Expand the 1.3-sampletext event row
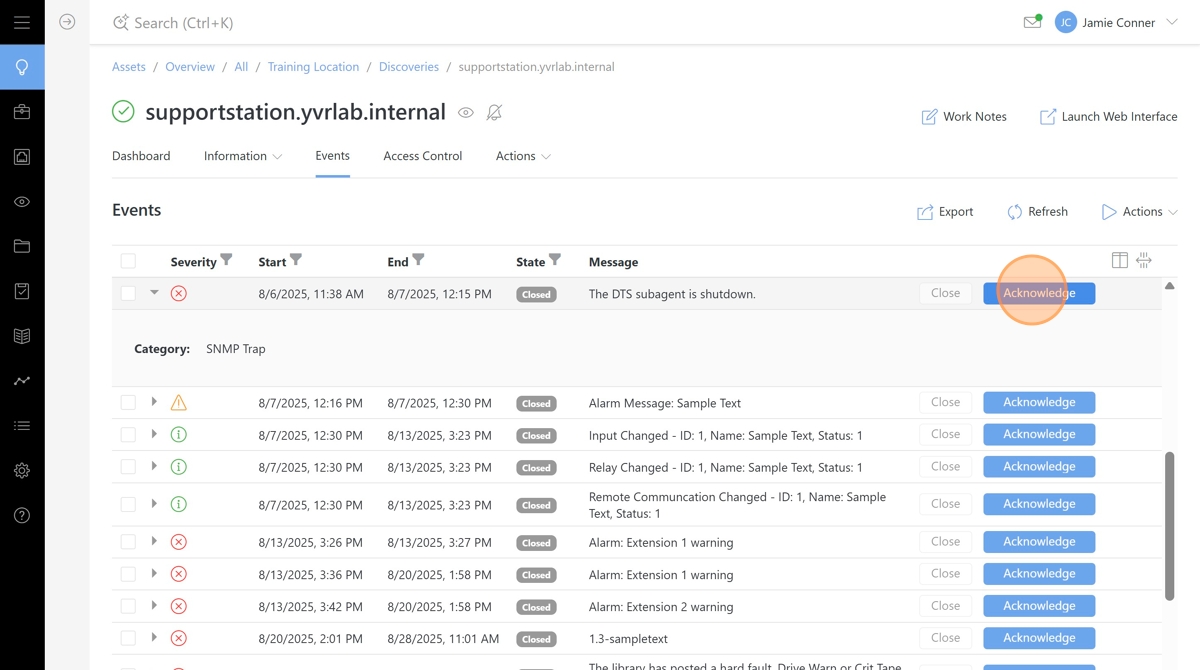This screenshot has height=670, width=1200. [154, 637]
